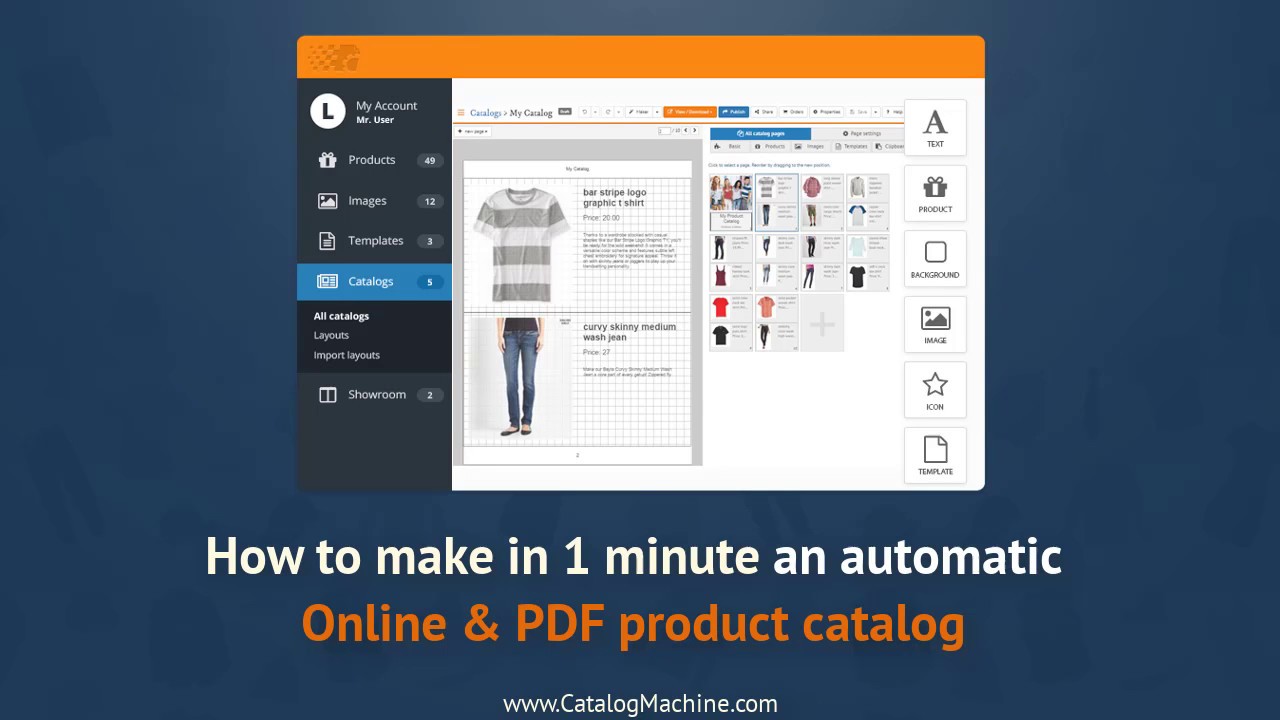Viewport: 1280px width, 720px height.
Task: Click the Properties button
Action: point(826,112)
